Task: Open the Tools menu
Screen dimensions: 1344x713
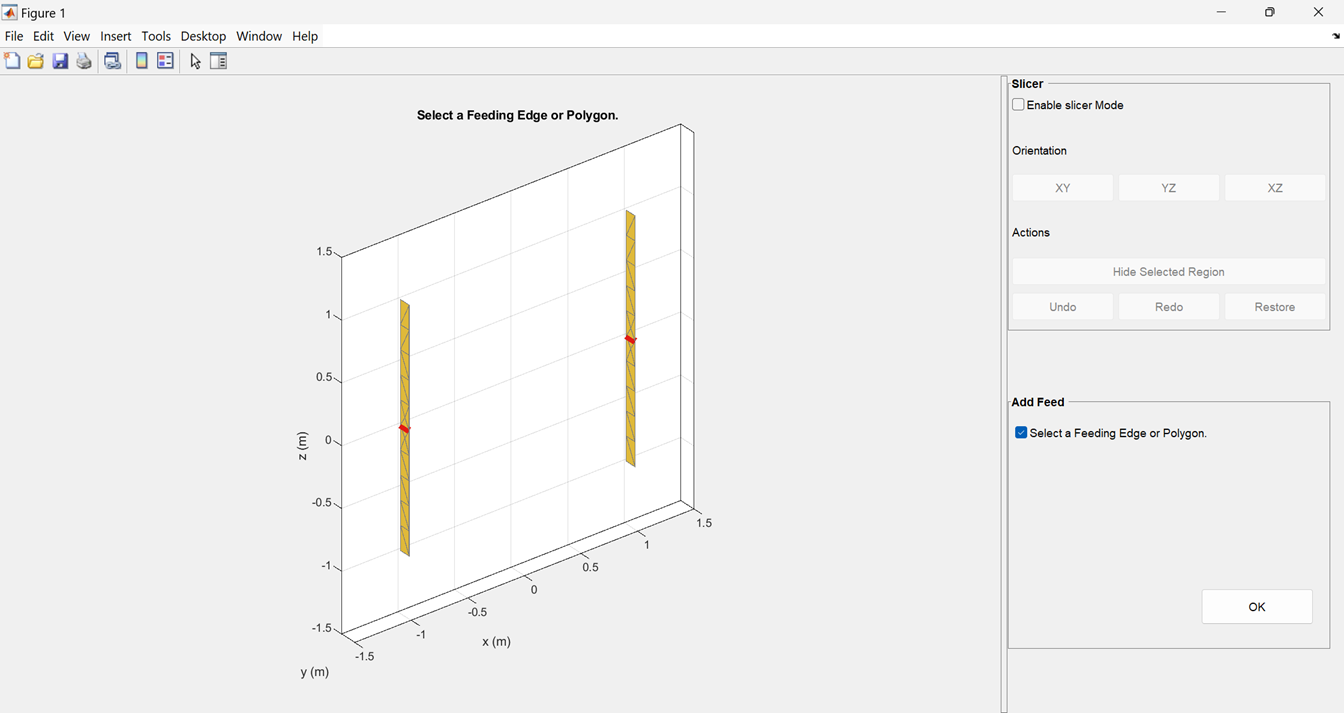Action: click(156, 36)
